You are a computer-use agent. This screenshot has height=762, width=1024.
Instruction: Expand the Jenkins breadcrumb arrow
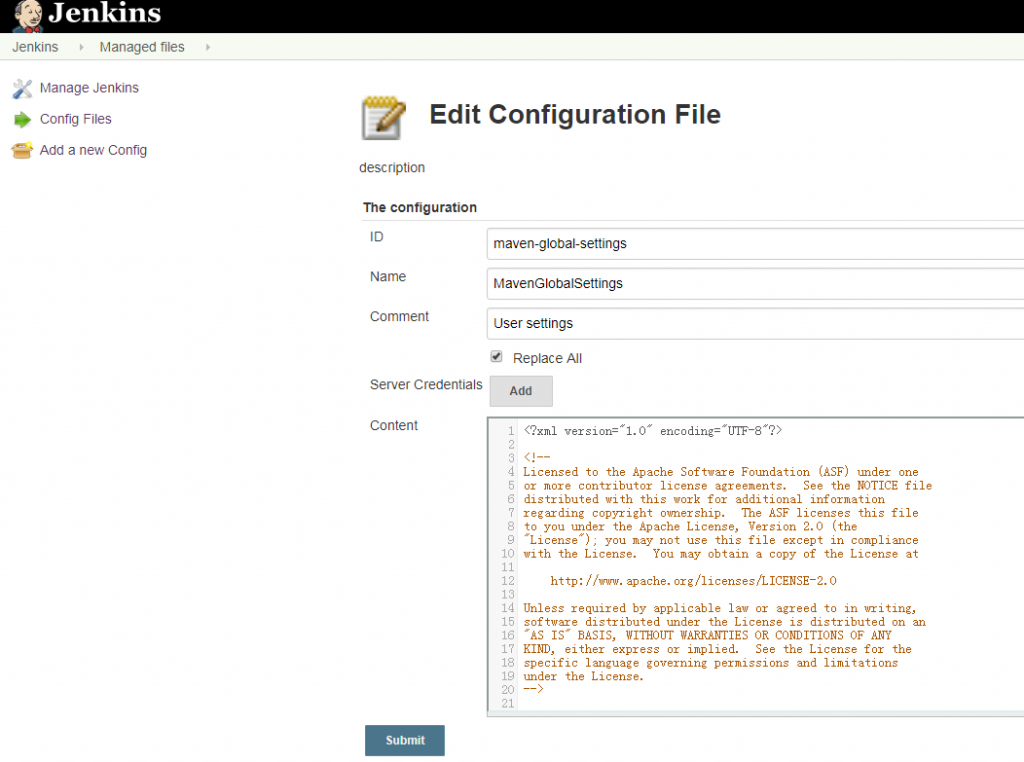[81, 47]
